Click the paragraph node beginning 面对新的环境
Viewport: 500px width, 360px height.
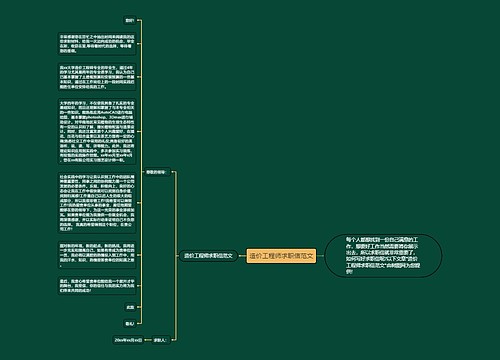tap(97, 255)
